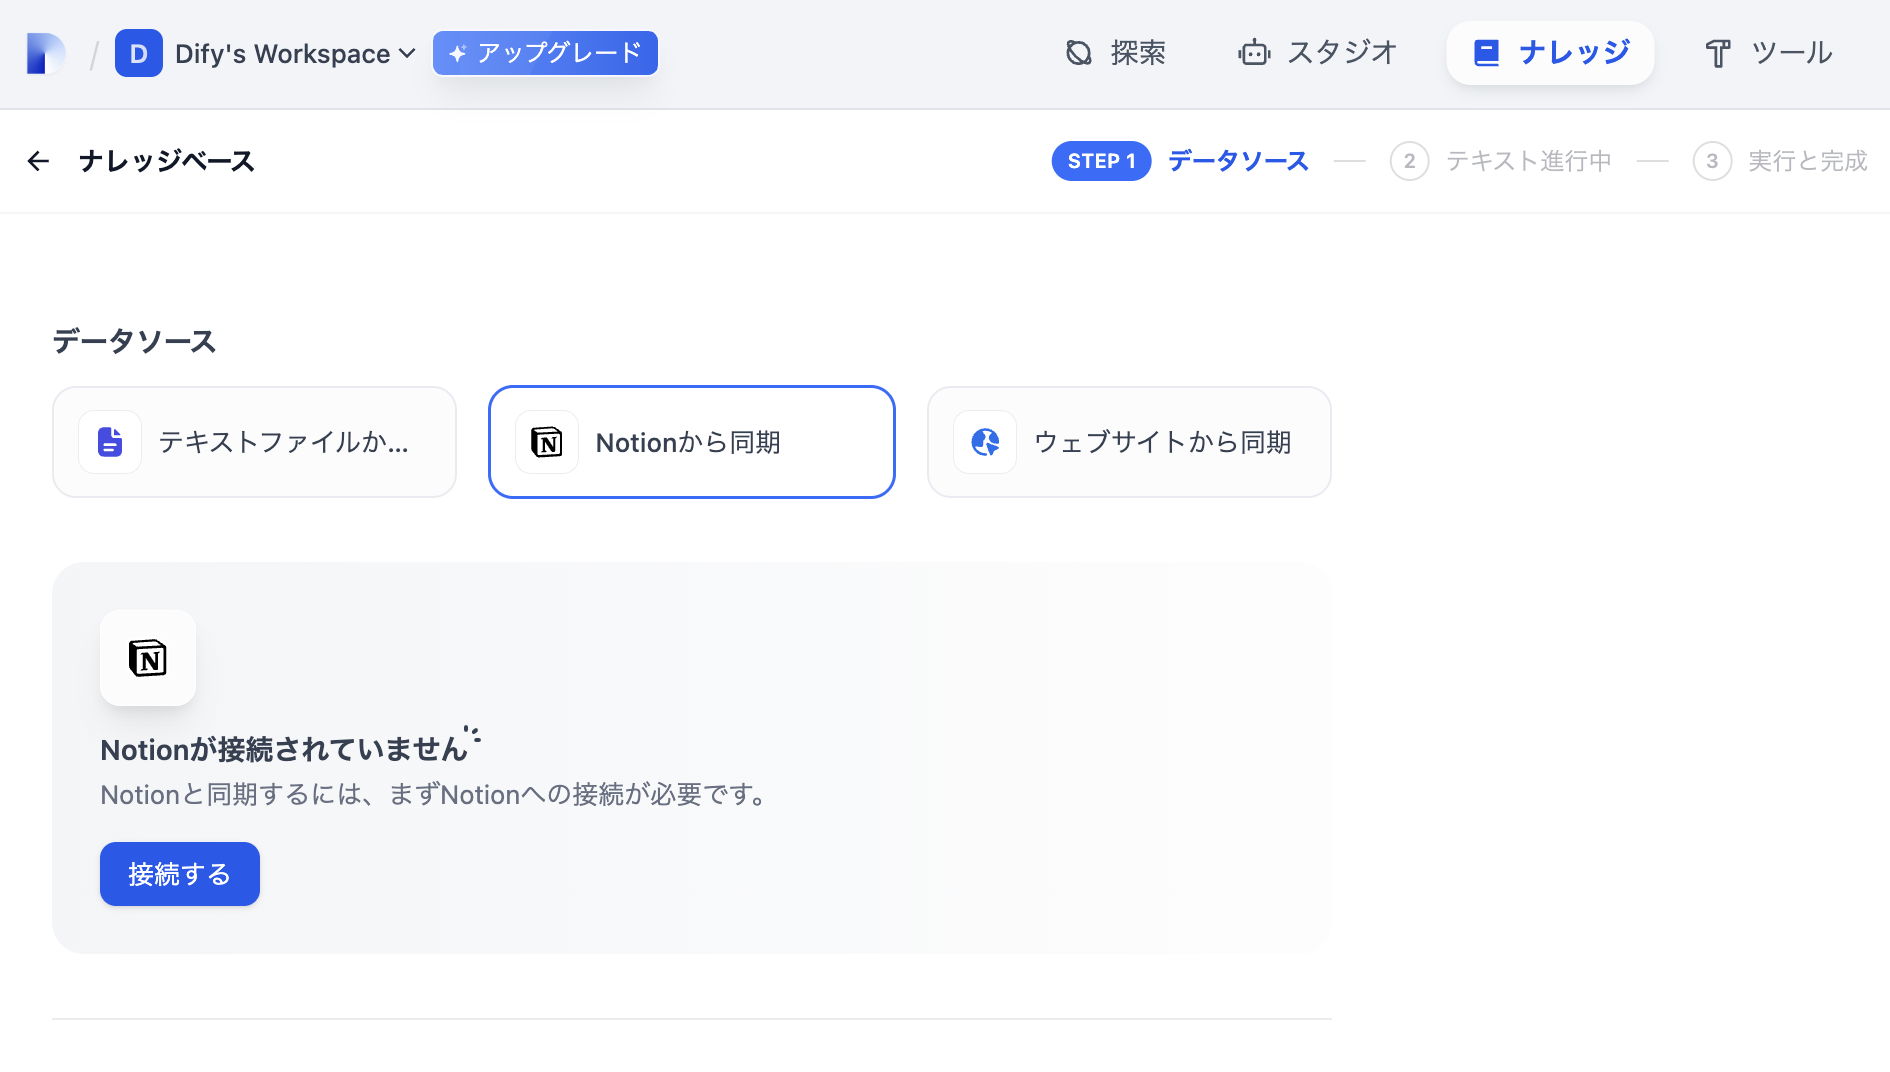The height and width of the screenshot is (1072, 1890).
Task: Click the アップグレード upgrade button
Action: pyautogui.click(x=545, y=53)
